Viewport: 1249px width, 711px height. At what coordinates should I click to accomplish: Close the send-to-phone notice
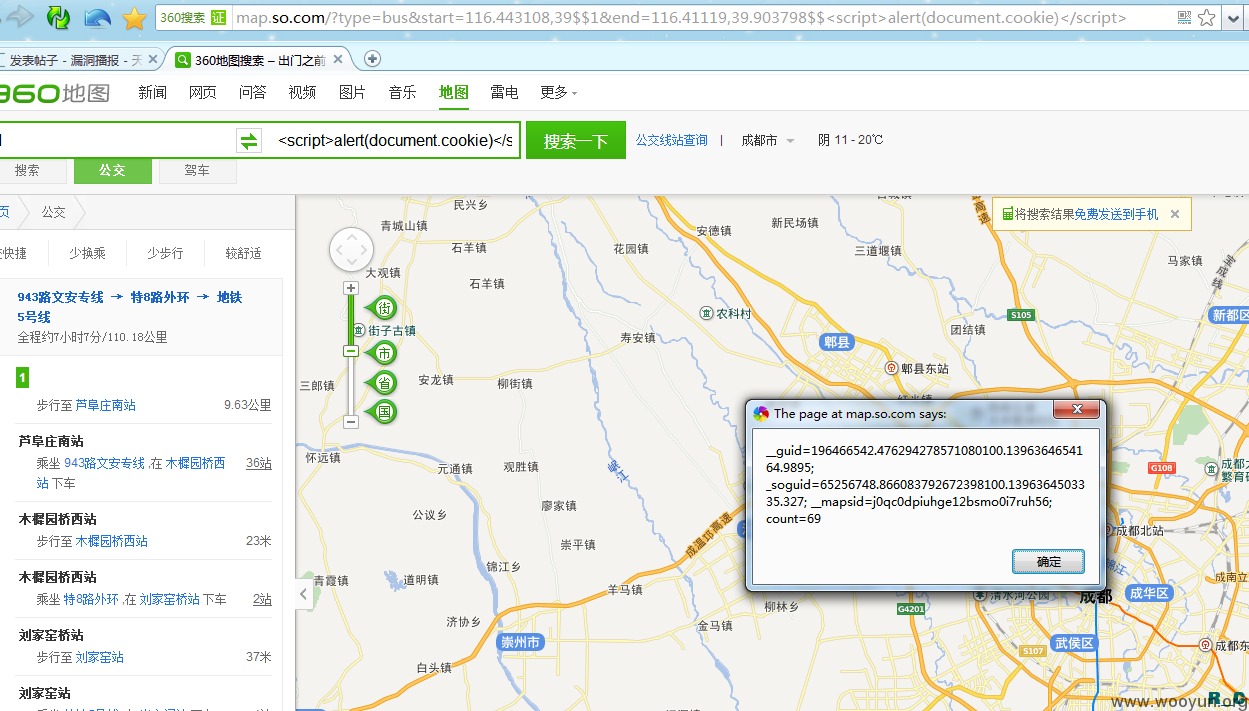(x=1175, y=214)
